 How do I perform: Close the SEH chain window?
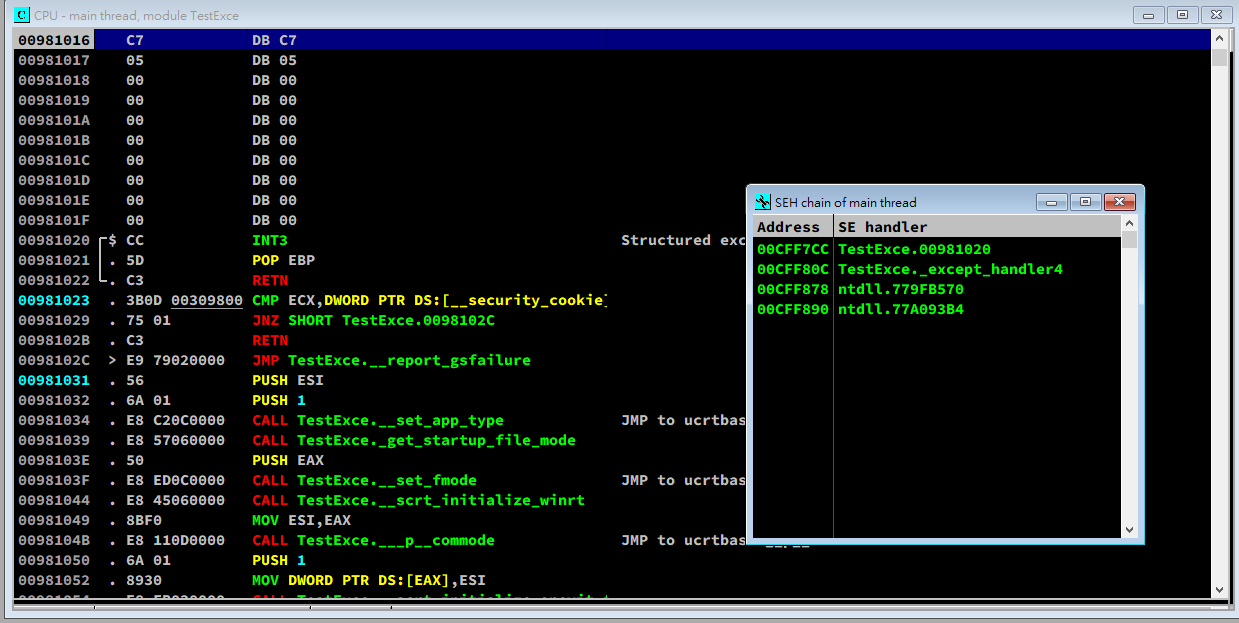tap(1120, 202)
